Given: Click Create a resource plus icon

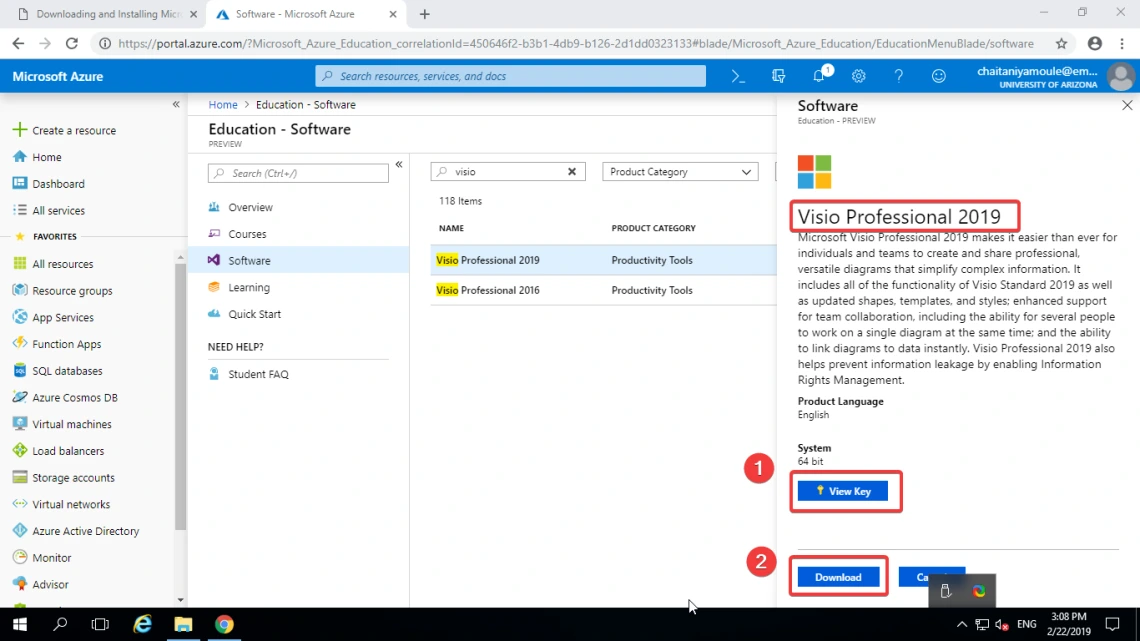Looking at the screenshot, I should (x=20, y=130).
